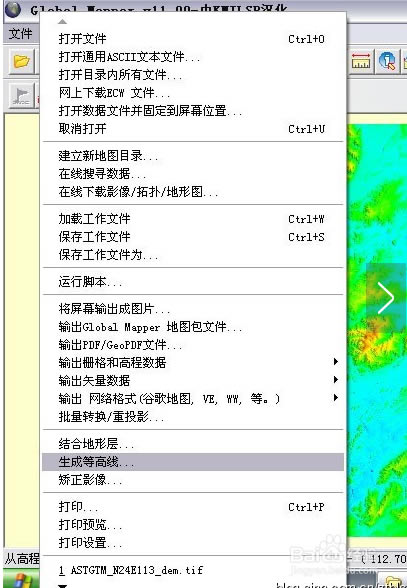Select 将屏幕输出成图片 entry
The width and height of the screenshot is (407, 588).
tap(193, 309)
